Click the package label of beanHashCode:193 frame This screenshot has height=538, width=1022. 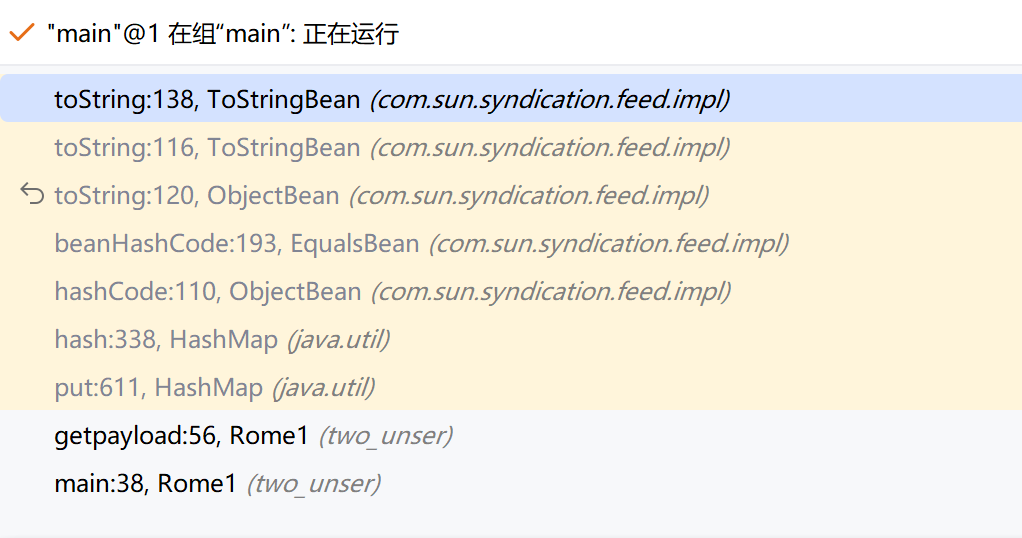click(608, 244)
